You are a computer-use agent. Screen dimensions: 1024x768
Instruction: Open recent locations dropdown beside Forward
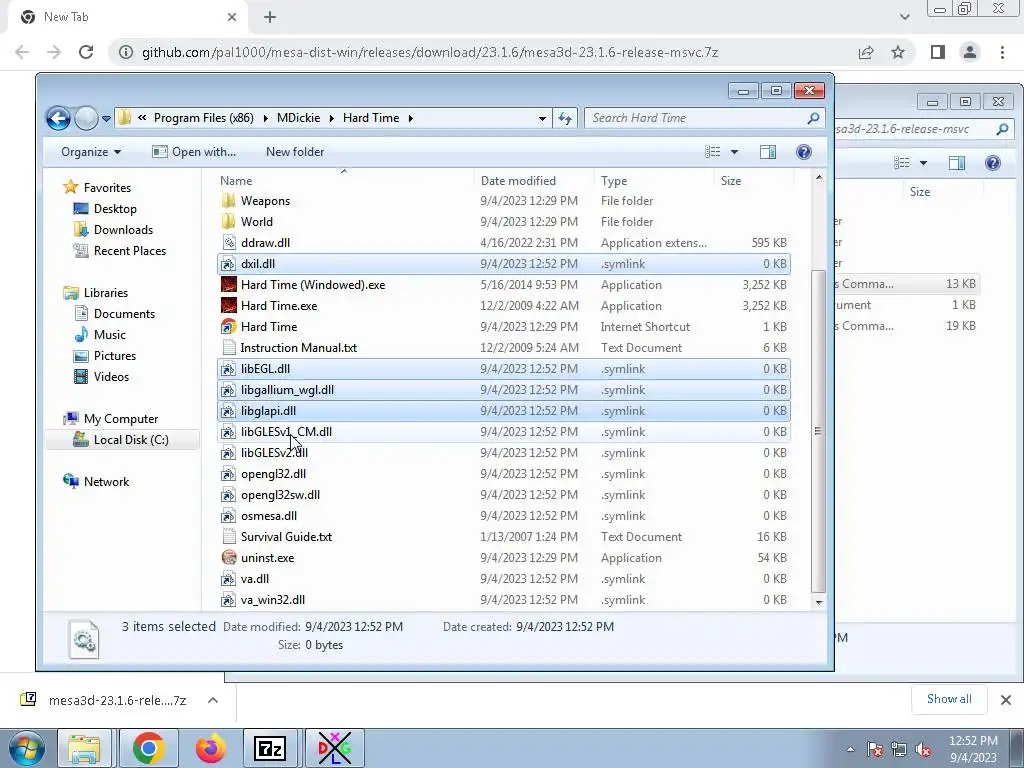(106, 119)
